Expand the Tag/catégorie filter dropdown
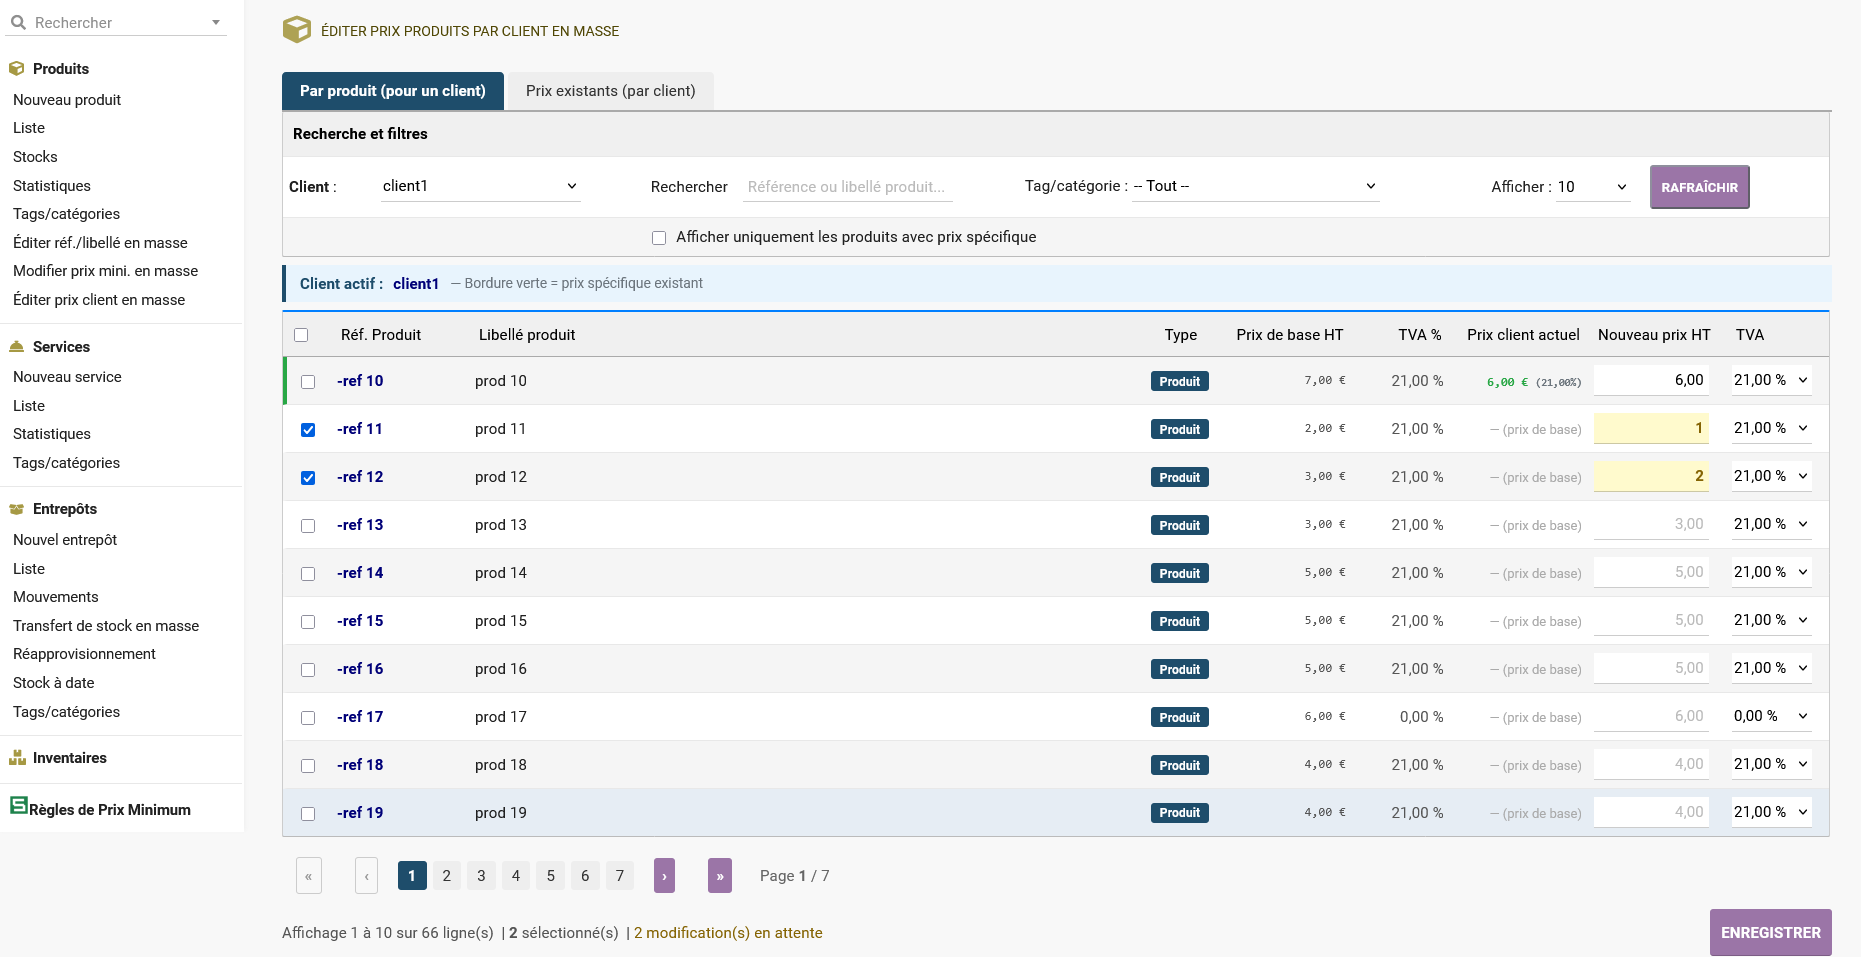 click(x=1255, y=187)
